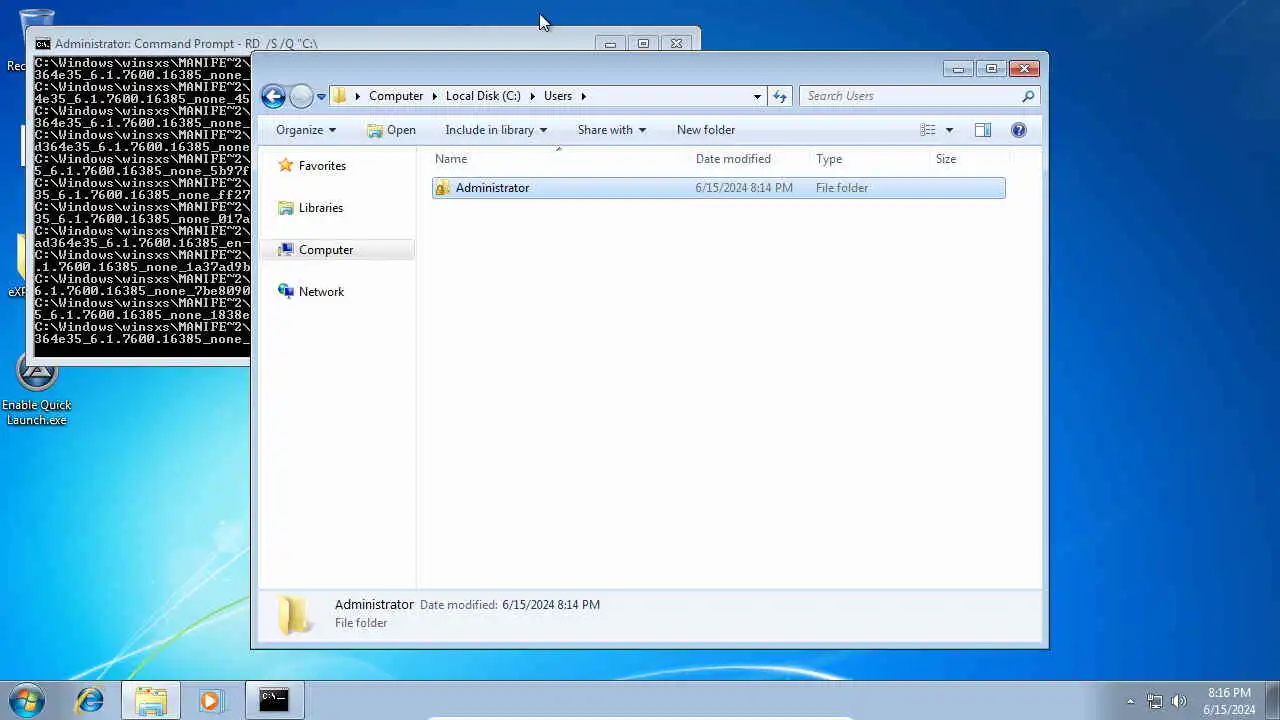Open the Organize menu
Screen dimensions: 1280x720
(x=306, y=130)
